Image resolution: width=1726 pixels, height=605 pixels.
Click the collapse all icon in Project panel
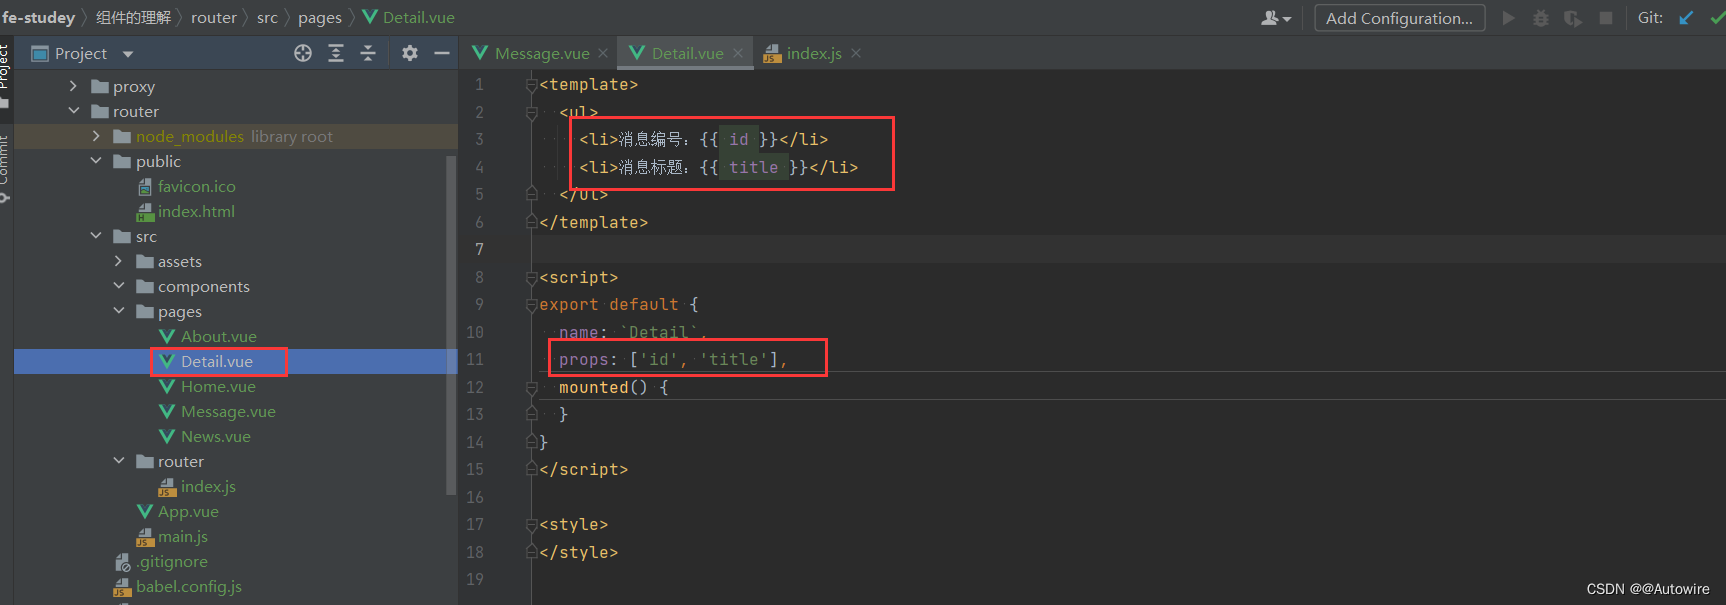pos(368,53)
